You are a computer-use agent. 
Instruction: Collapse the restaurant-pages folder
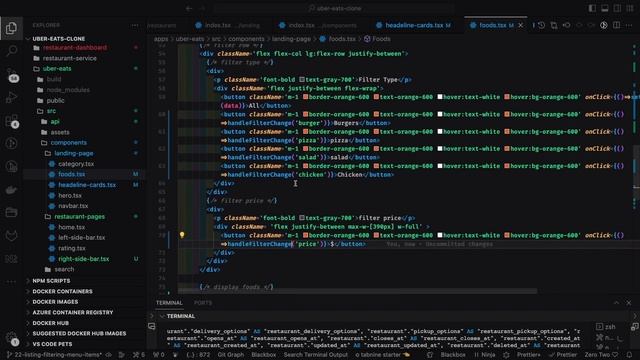click(80, 217)
